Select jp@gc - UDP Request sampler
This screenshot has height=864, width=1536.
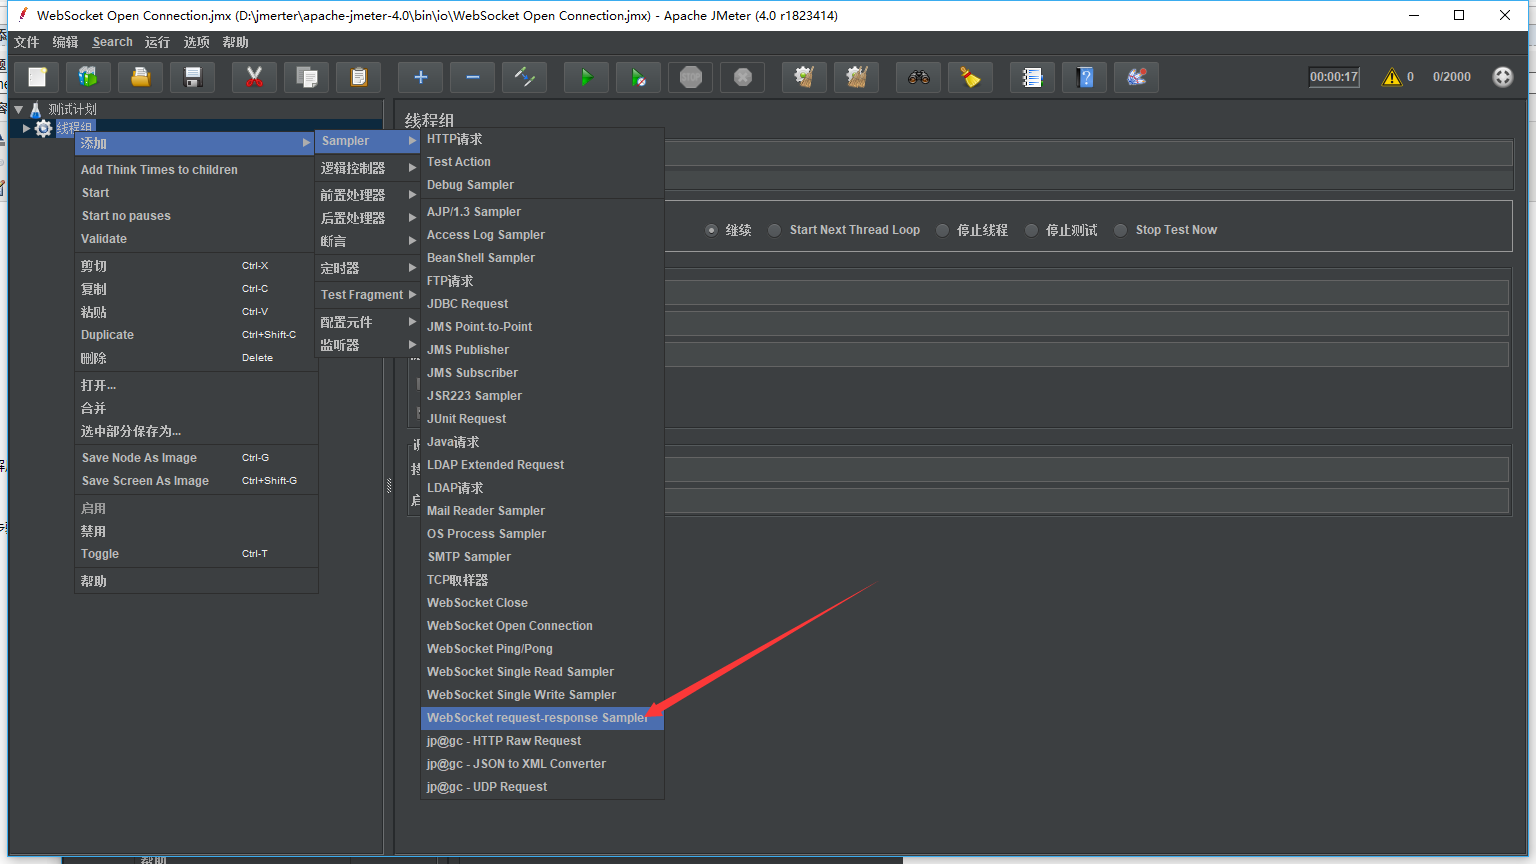(542, 787)
